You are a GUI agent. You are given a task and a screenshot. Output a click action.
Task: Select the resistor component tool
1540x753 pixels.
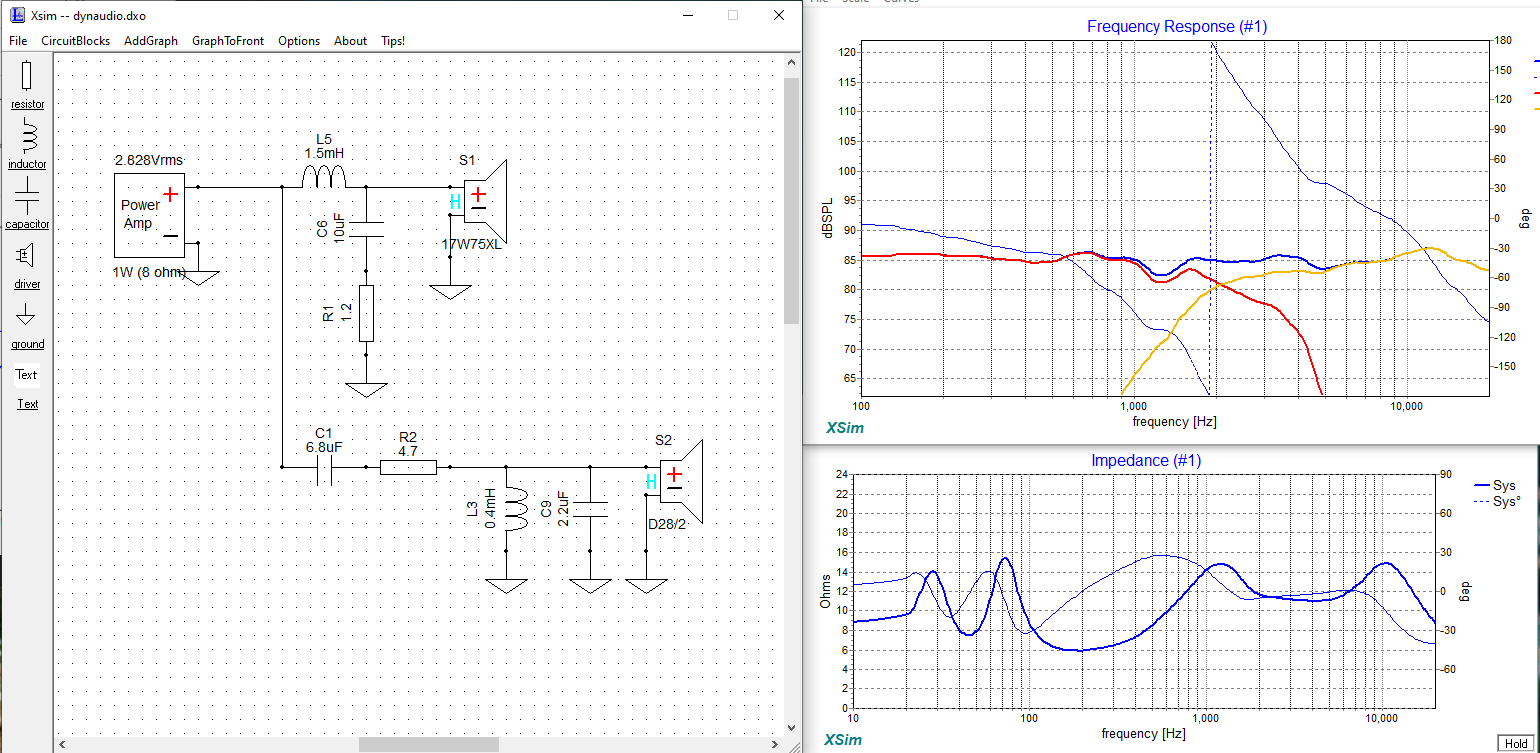pyautogui.click(x=27, y=84)
